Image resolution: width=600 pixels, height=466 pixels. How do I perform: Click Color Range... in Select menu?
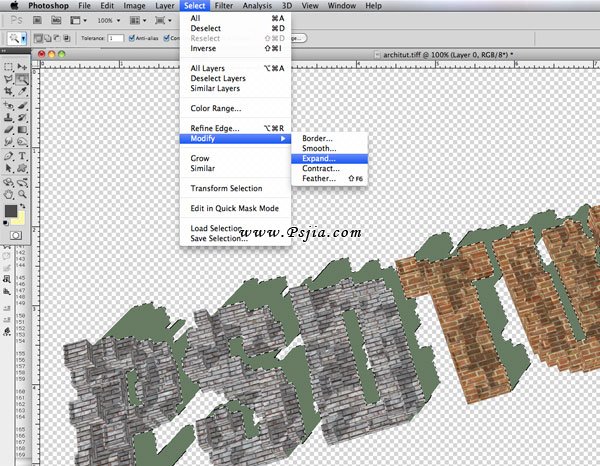[216, 108]
